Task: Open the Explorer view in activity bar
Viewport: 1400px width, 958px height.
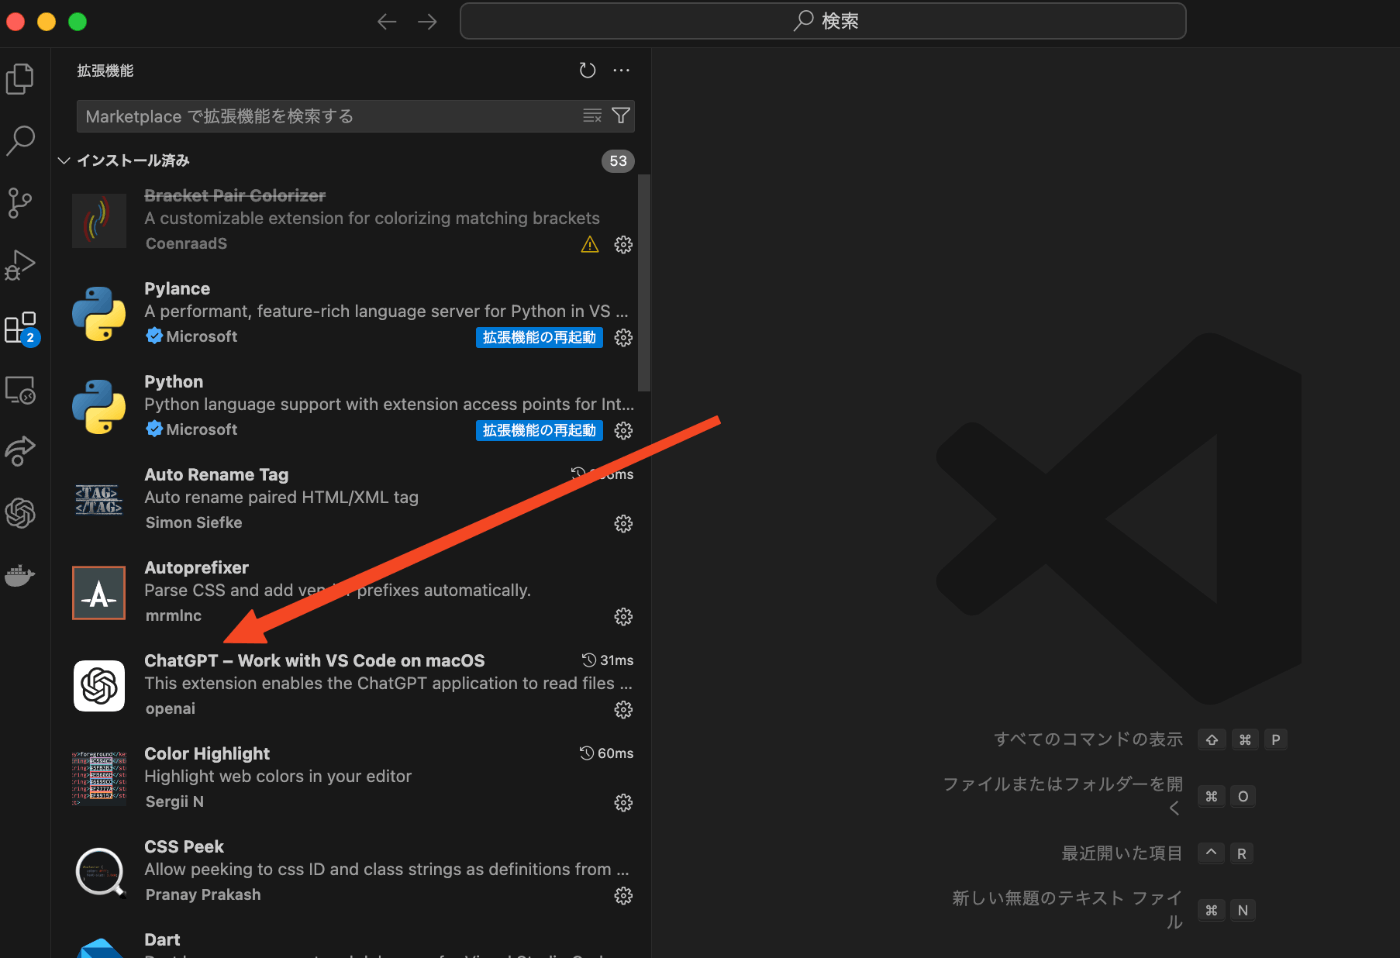Action: pyautogui.click(x=20, y=78)
